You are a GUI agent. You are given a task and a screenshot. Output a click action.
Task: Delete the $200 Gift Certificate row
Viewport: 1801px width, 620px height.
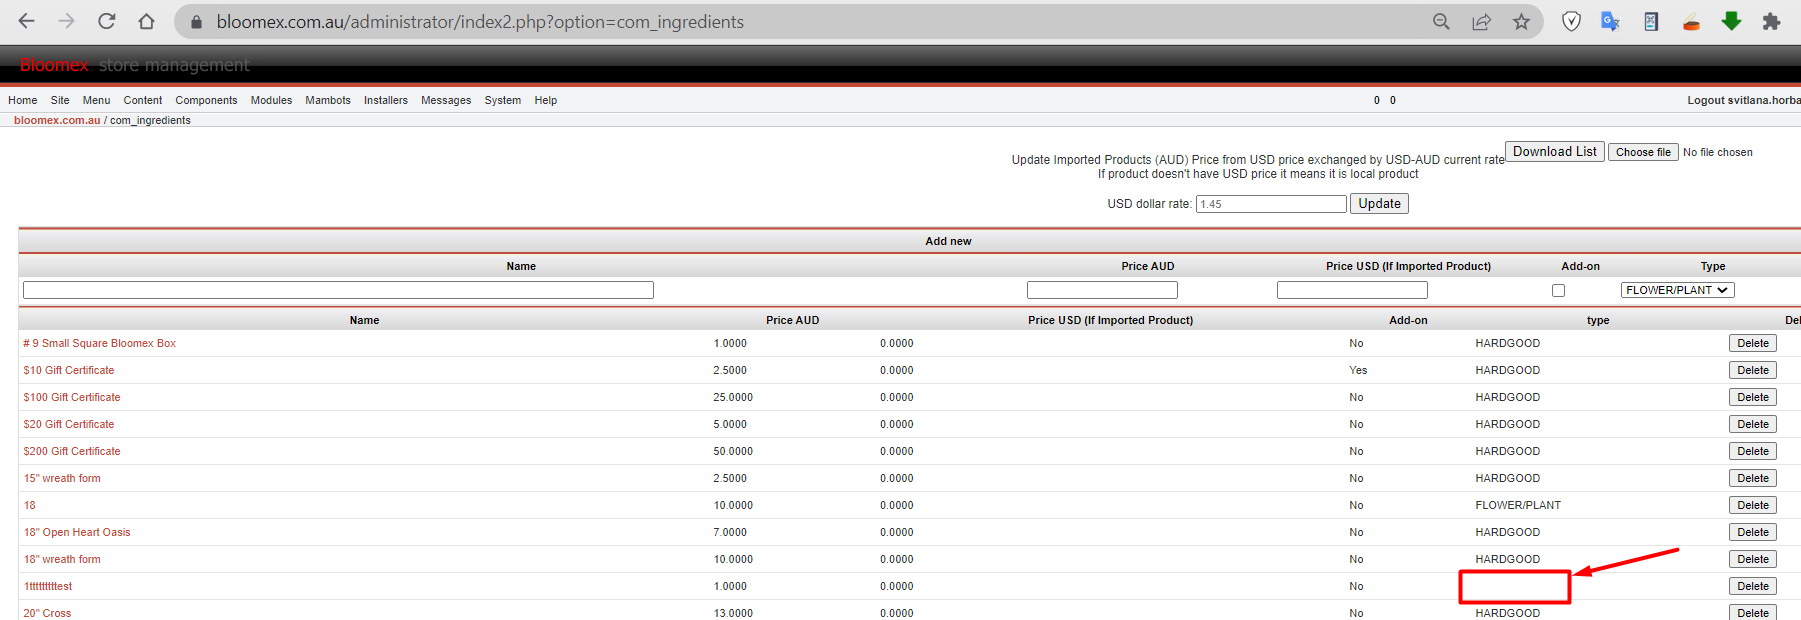pyautogui.click(x=1753, y=451)
